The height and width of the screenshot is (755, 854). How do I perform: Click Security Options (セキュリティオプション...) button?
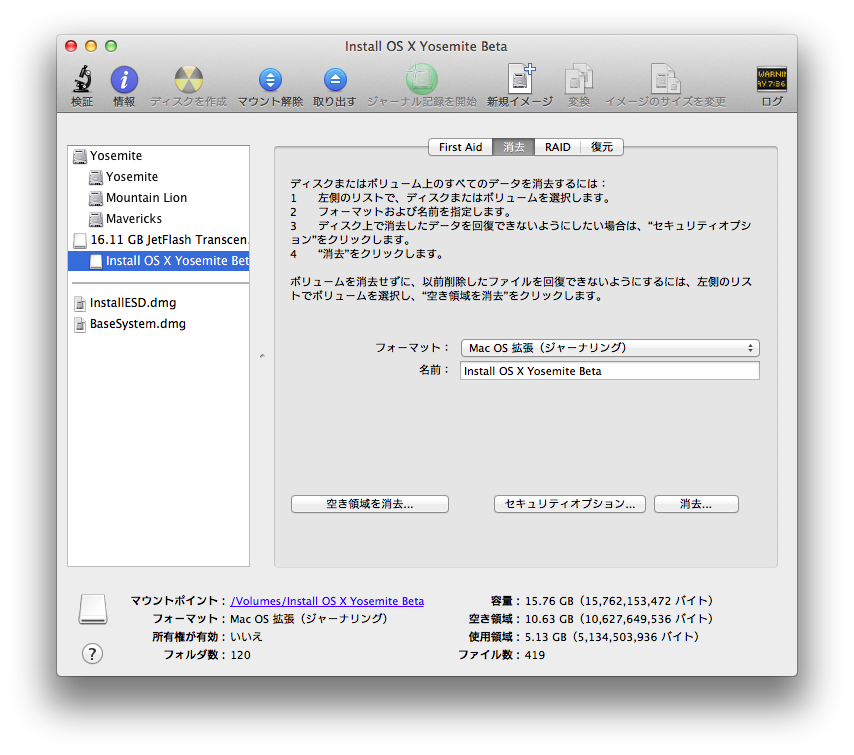(570, 504)
